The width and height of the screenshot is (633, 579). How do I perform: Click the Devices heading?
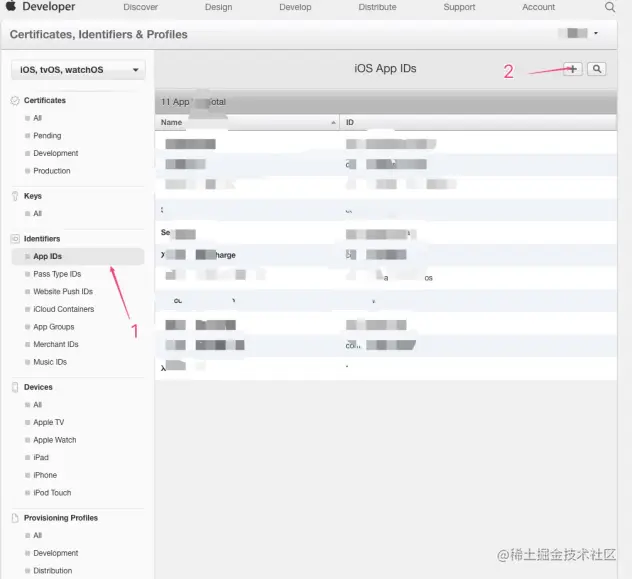[x=38, y=387]
